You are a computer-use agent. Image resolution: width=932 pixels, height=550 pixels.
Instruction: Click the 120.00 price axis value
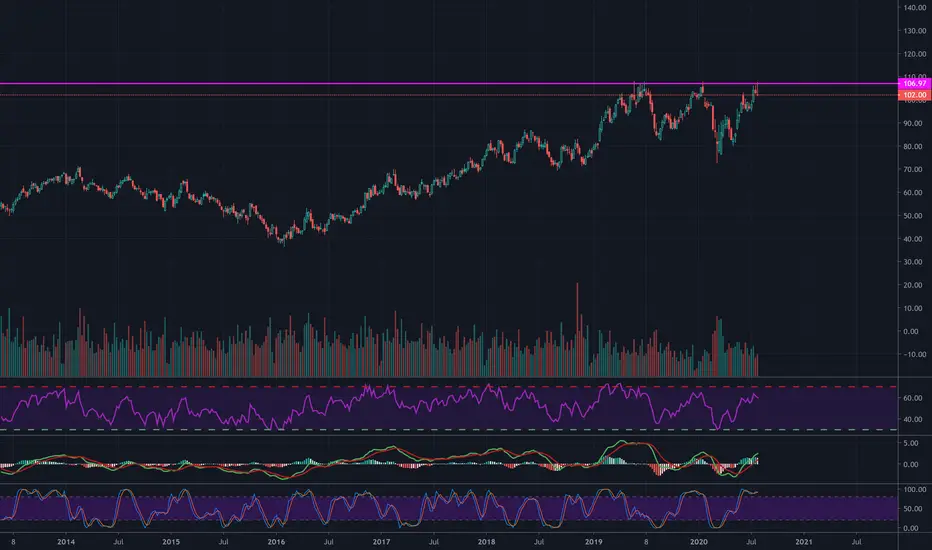[x=915, y=54]
